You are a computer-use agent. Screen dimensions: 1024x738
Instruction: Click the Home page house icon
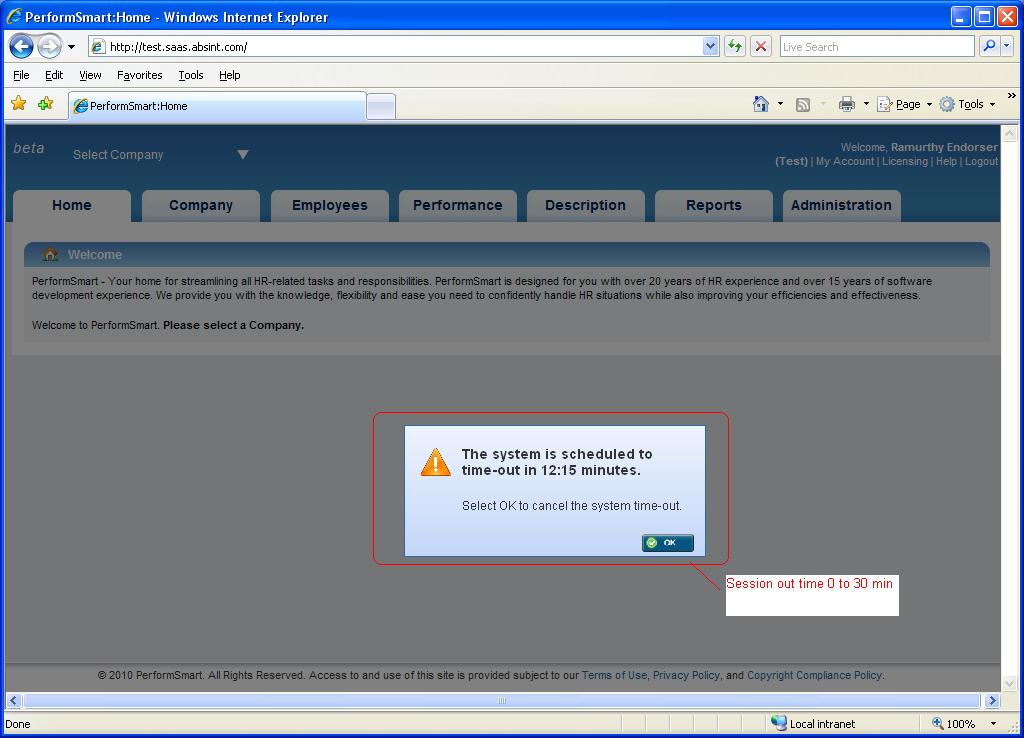point(761,104)
